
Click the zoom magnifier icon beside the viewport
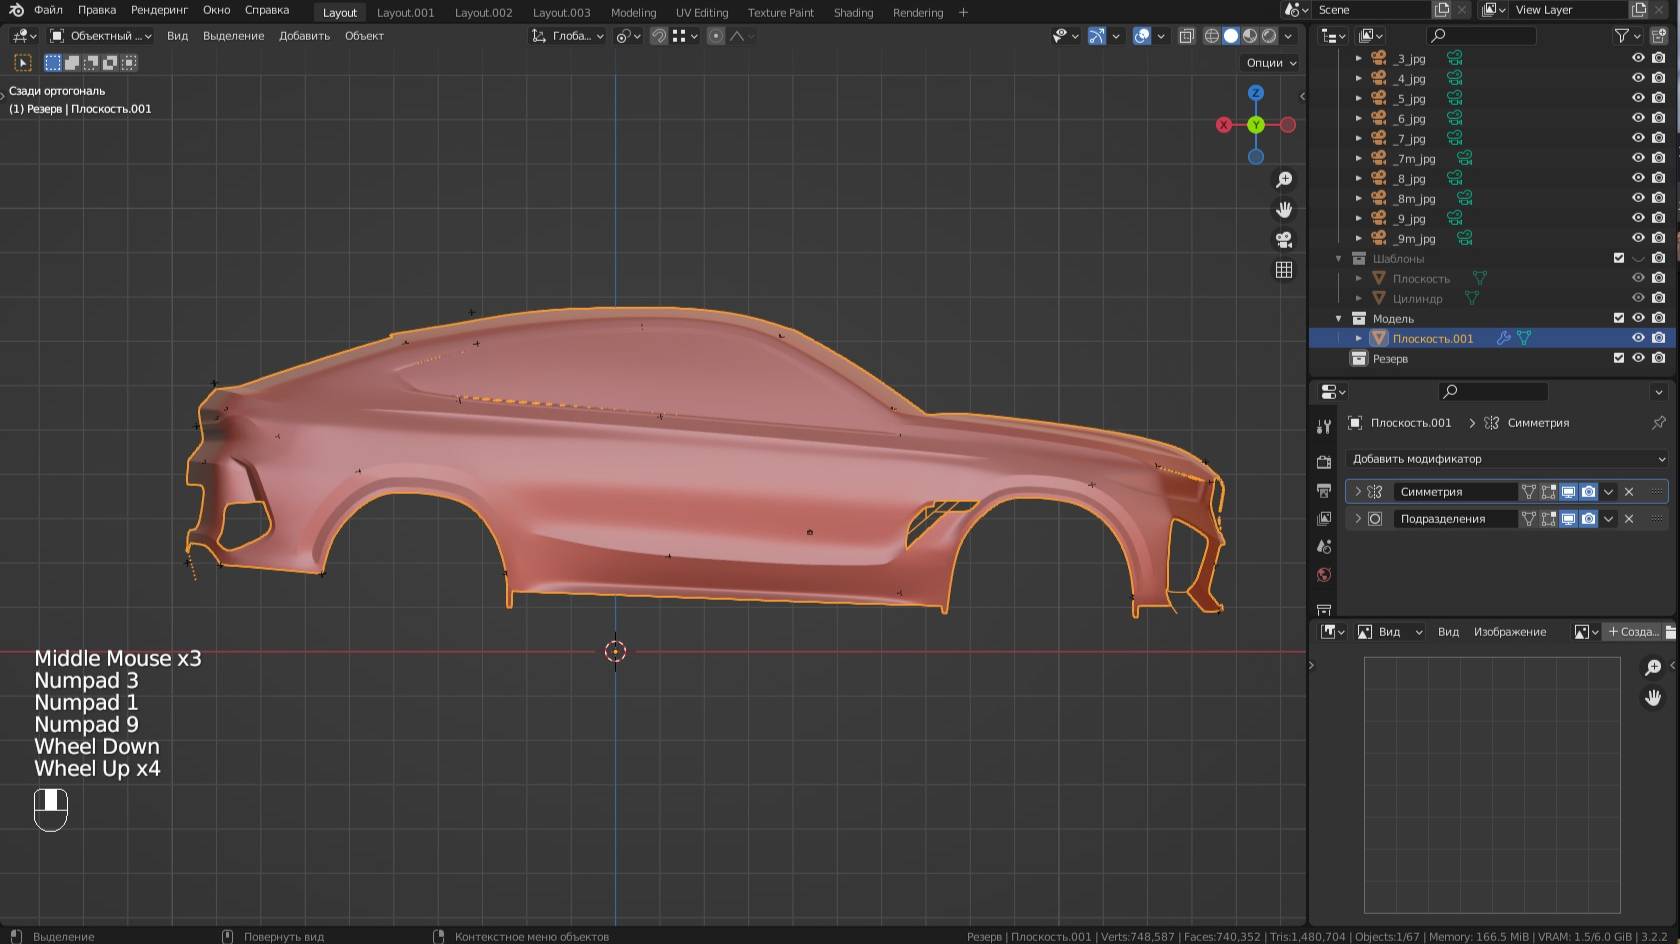tap(1283, 179)
